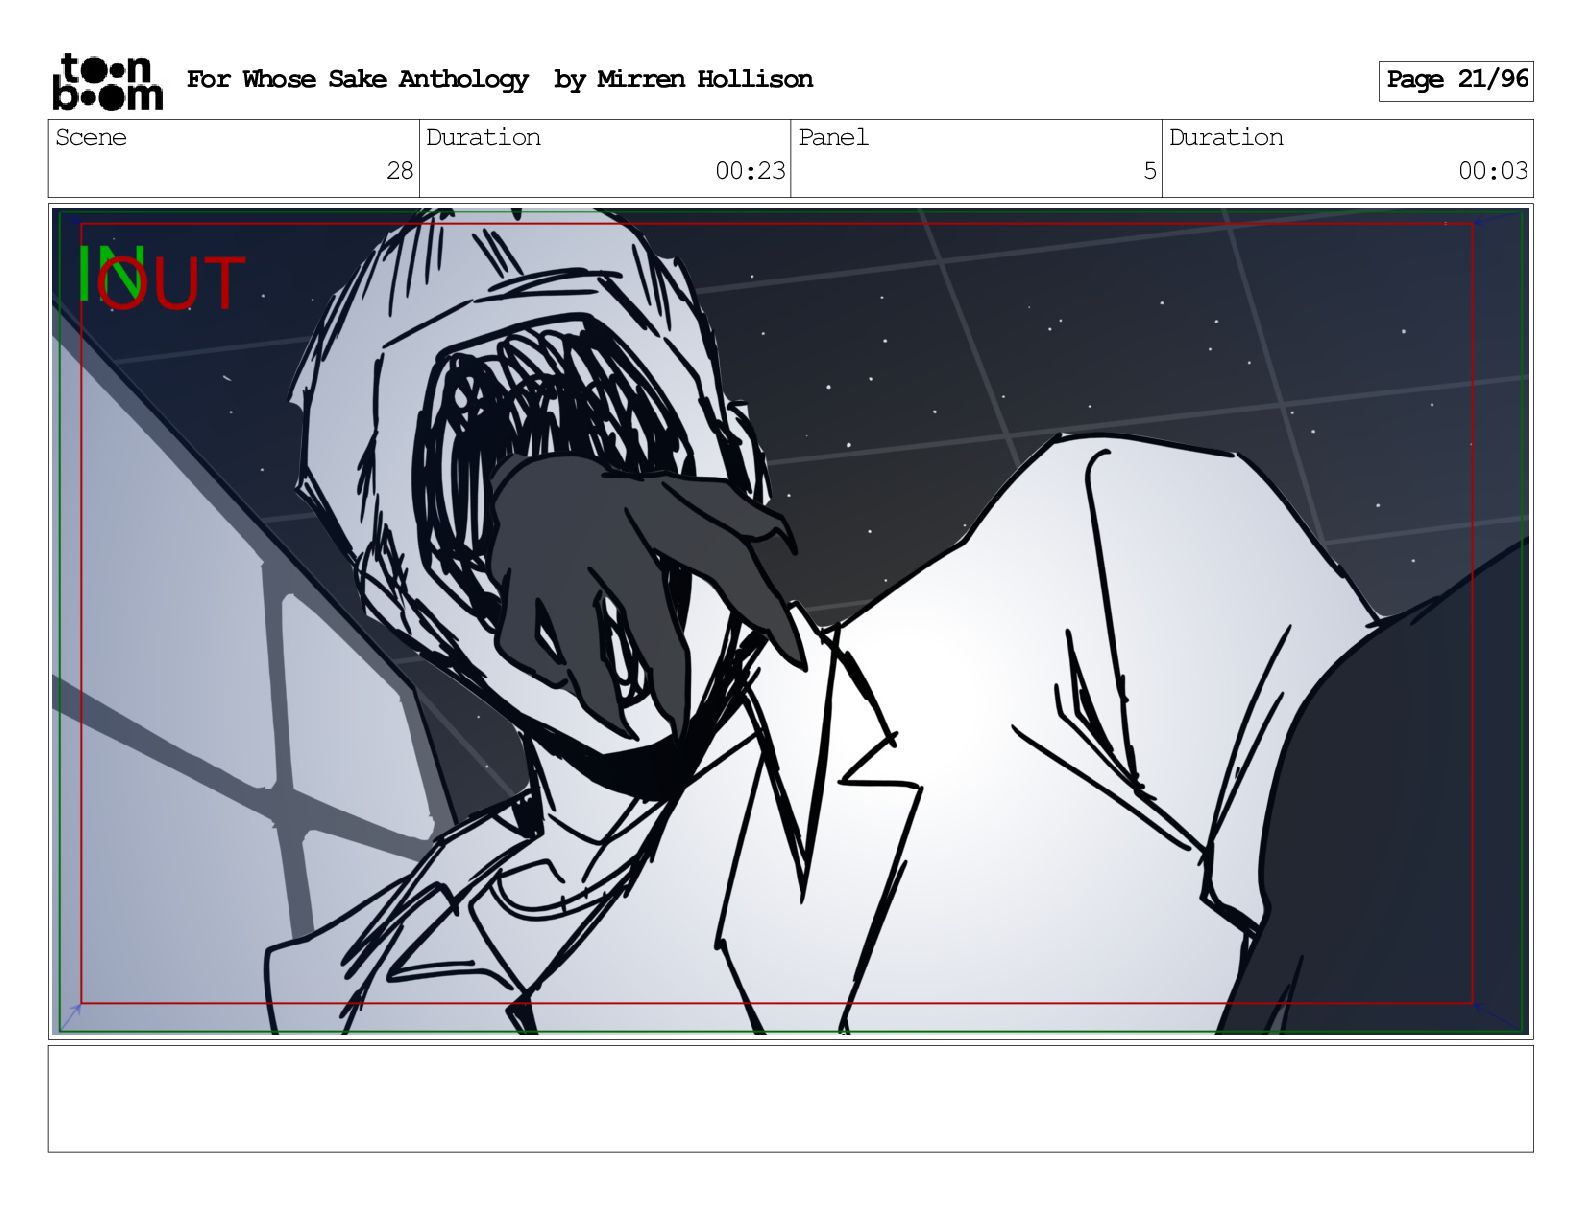1584x1224 pixels.
Task: Click the 'Page 21/96' box
Action: pyautogui.click(x=1455, y=81)
